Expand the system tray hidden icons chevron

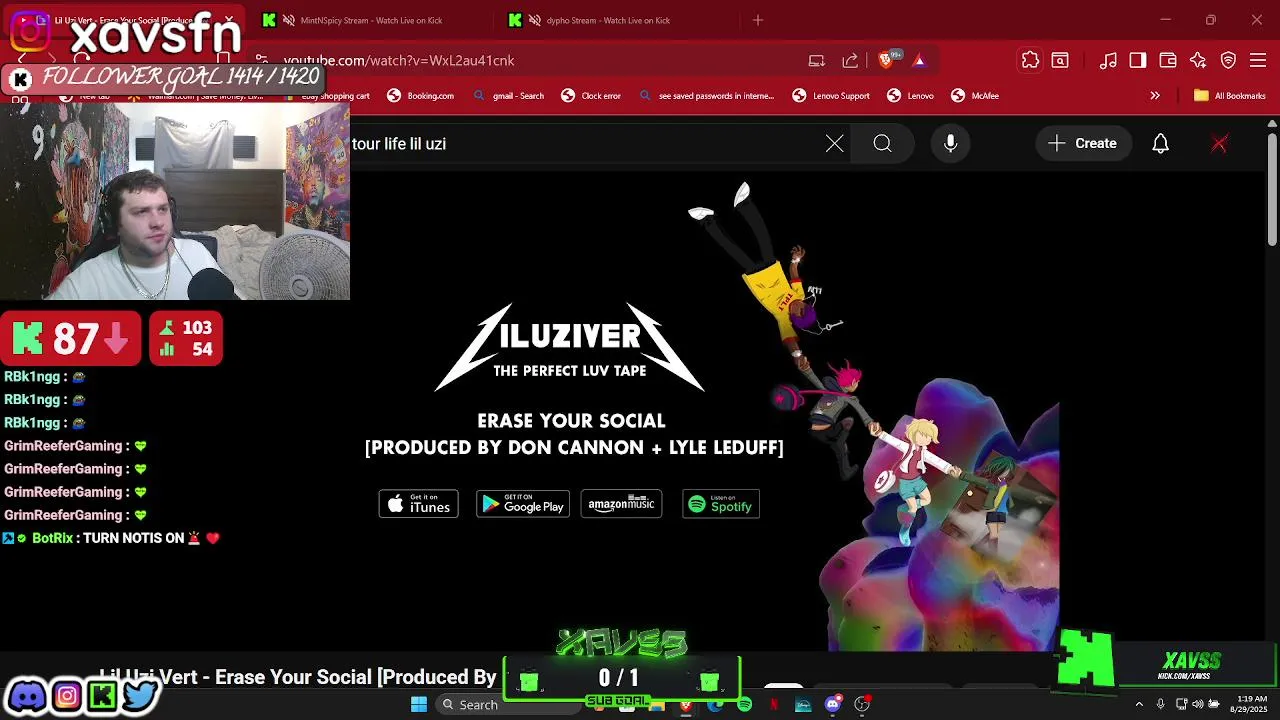[x=1139, y=705]
